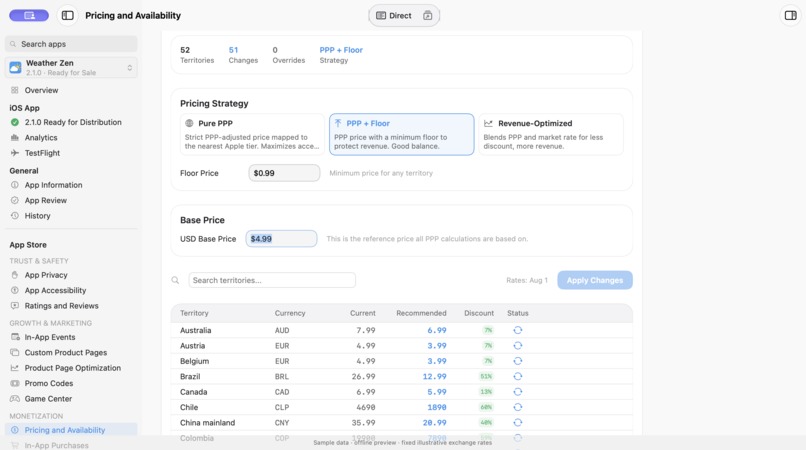Click the PPP + Floor Strategy summary
This screenshot has height=450, width=806.
(x=341, y=55)
